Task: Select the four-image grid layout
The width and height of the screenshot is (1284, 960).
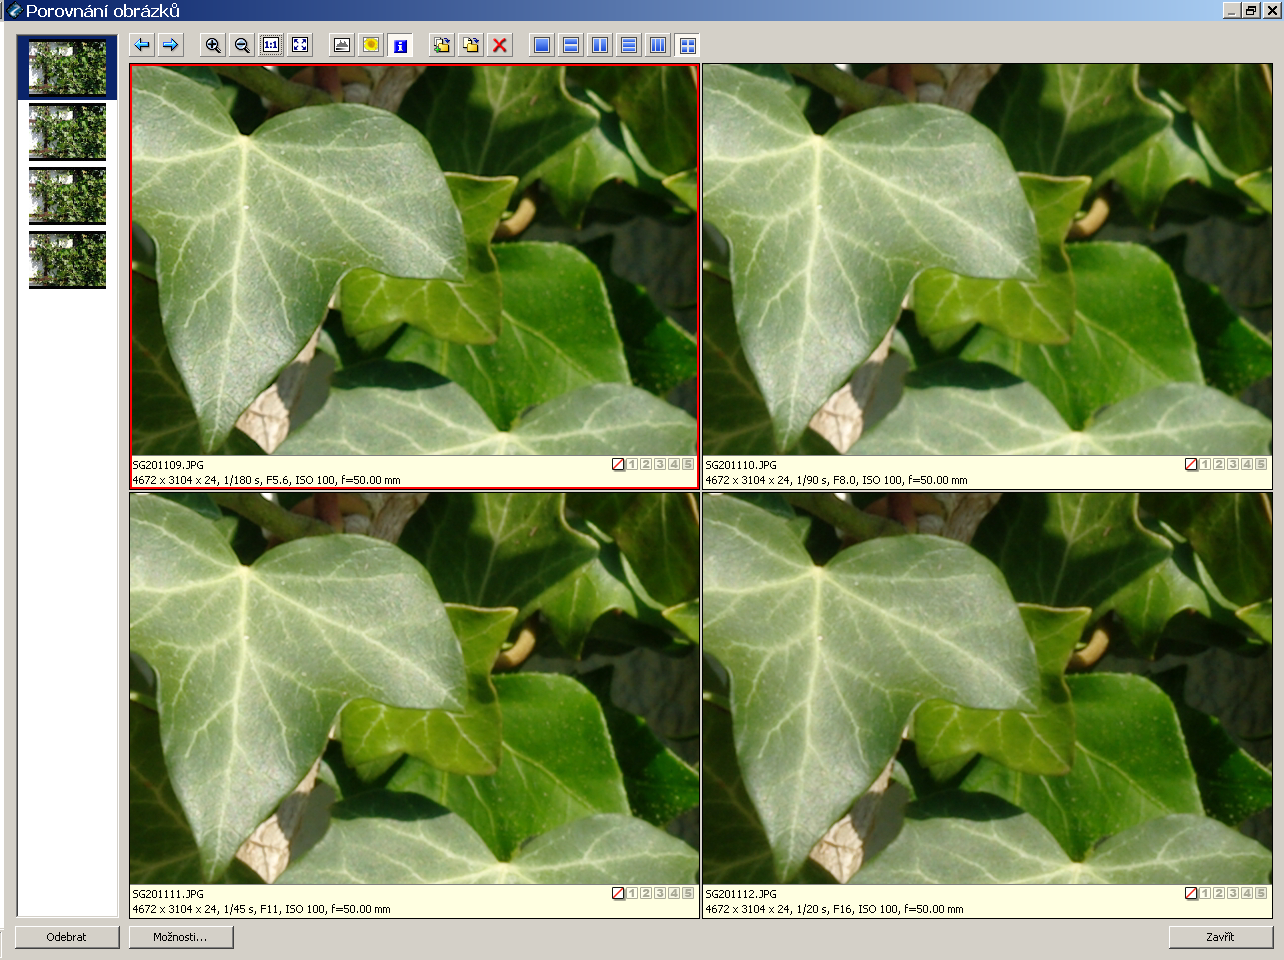Action: click(x=687, y=45)
